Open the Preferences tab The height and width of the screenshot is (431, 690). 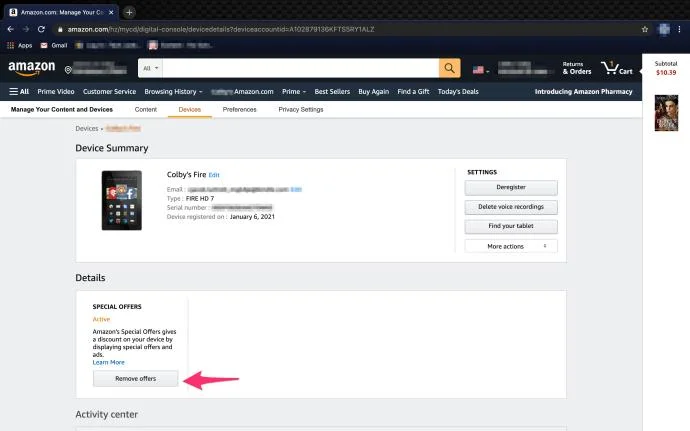coord(239,109)
